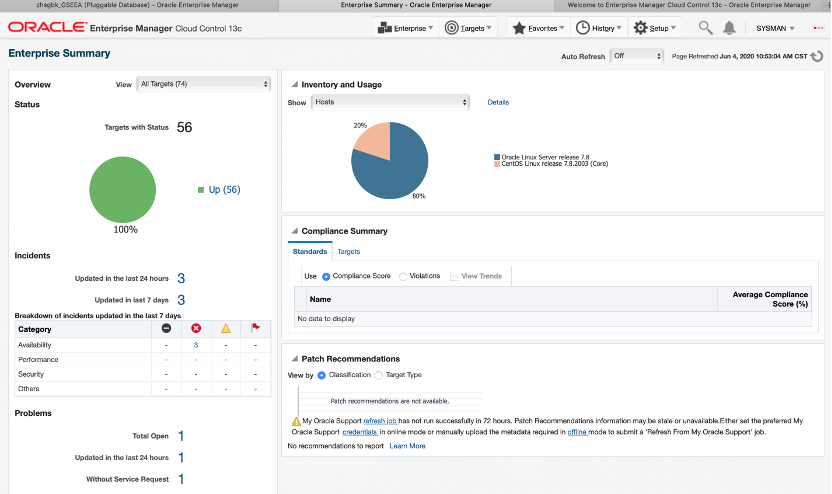Click the Others category row
Screen dimensions: 832x494
point(142,389)
